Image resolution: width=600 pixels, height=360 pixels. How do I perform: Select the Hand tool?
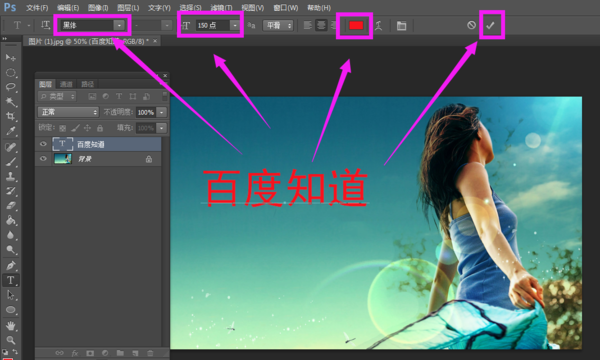pos(10,326)
